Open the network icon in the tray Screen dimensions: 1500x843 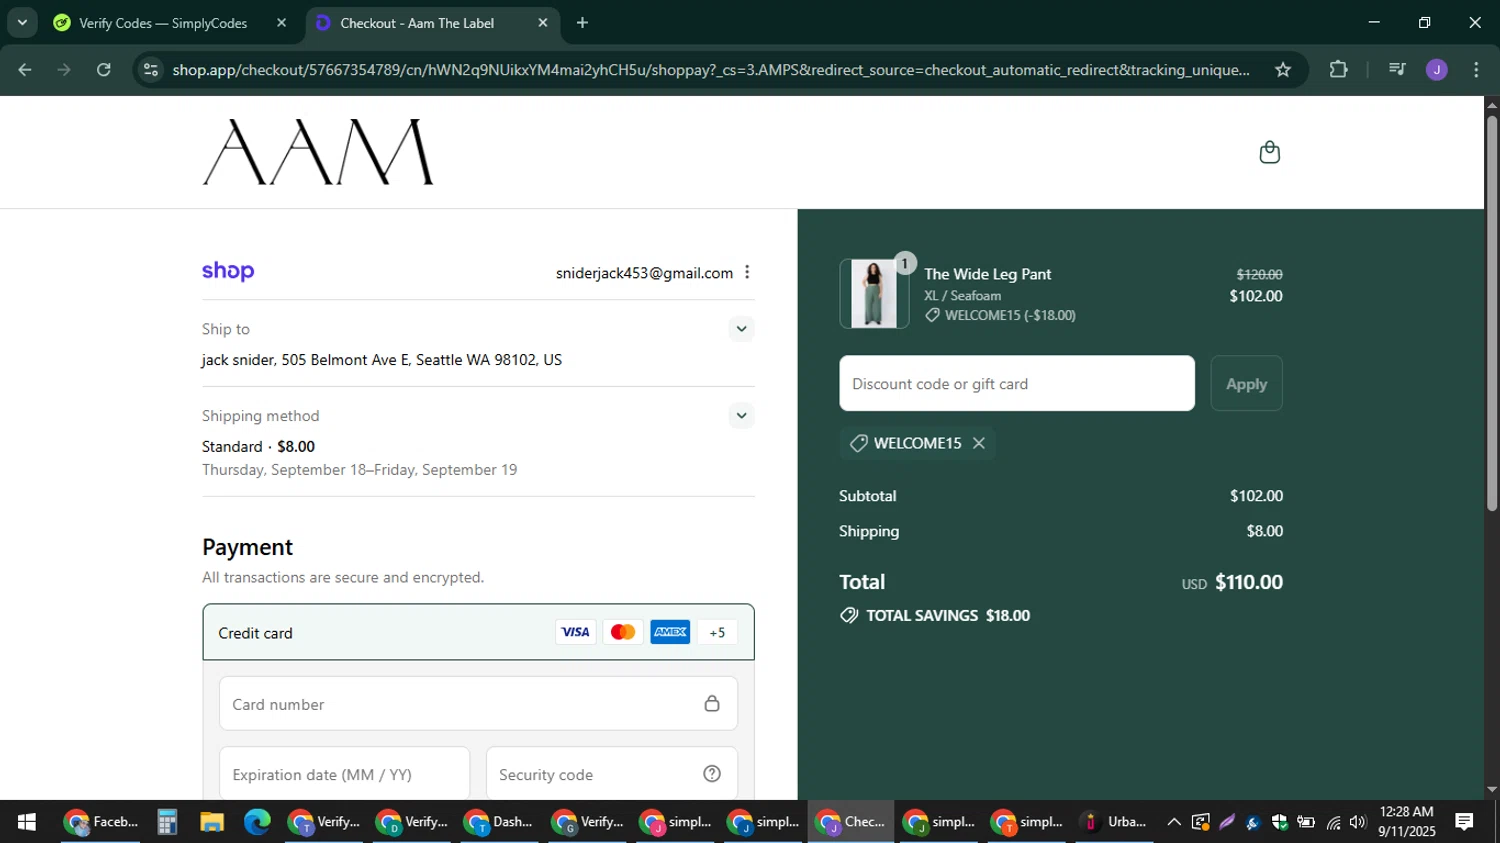pyautogui.click(x=1333, y=822)
